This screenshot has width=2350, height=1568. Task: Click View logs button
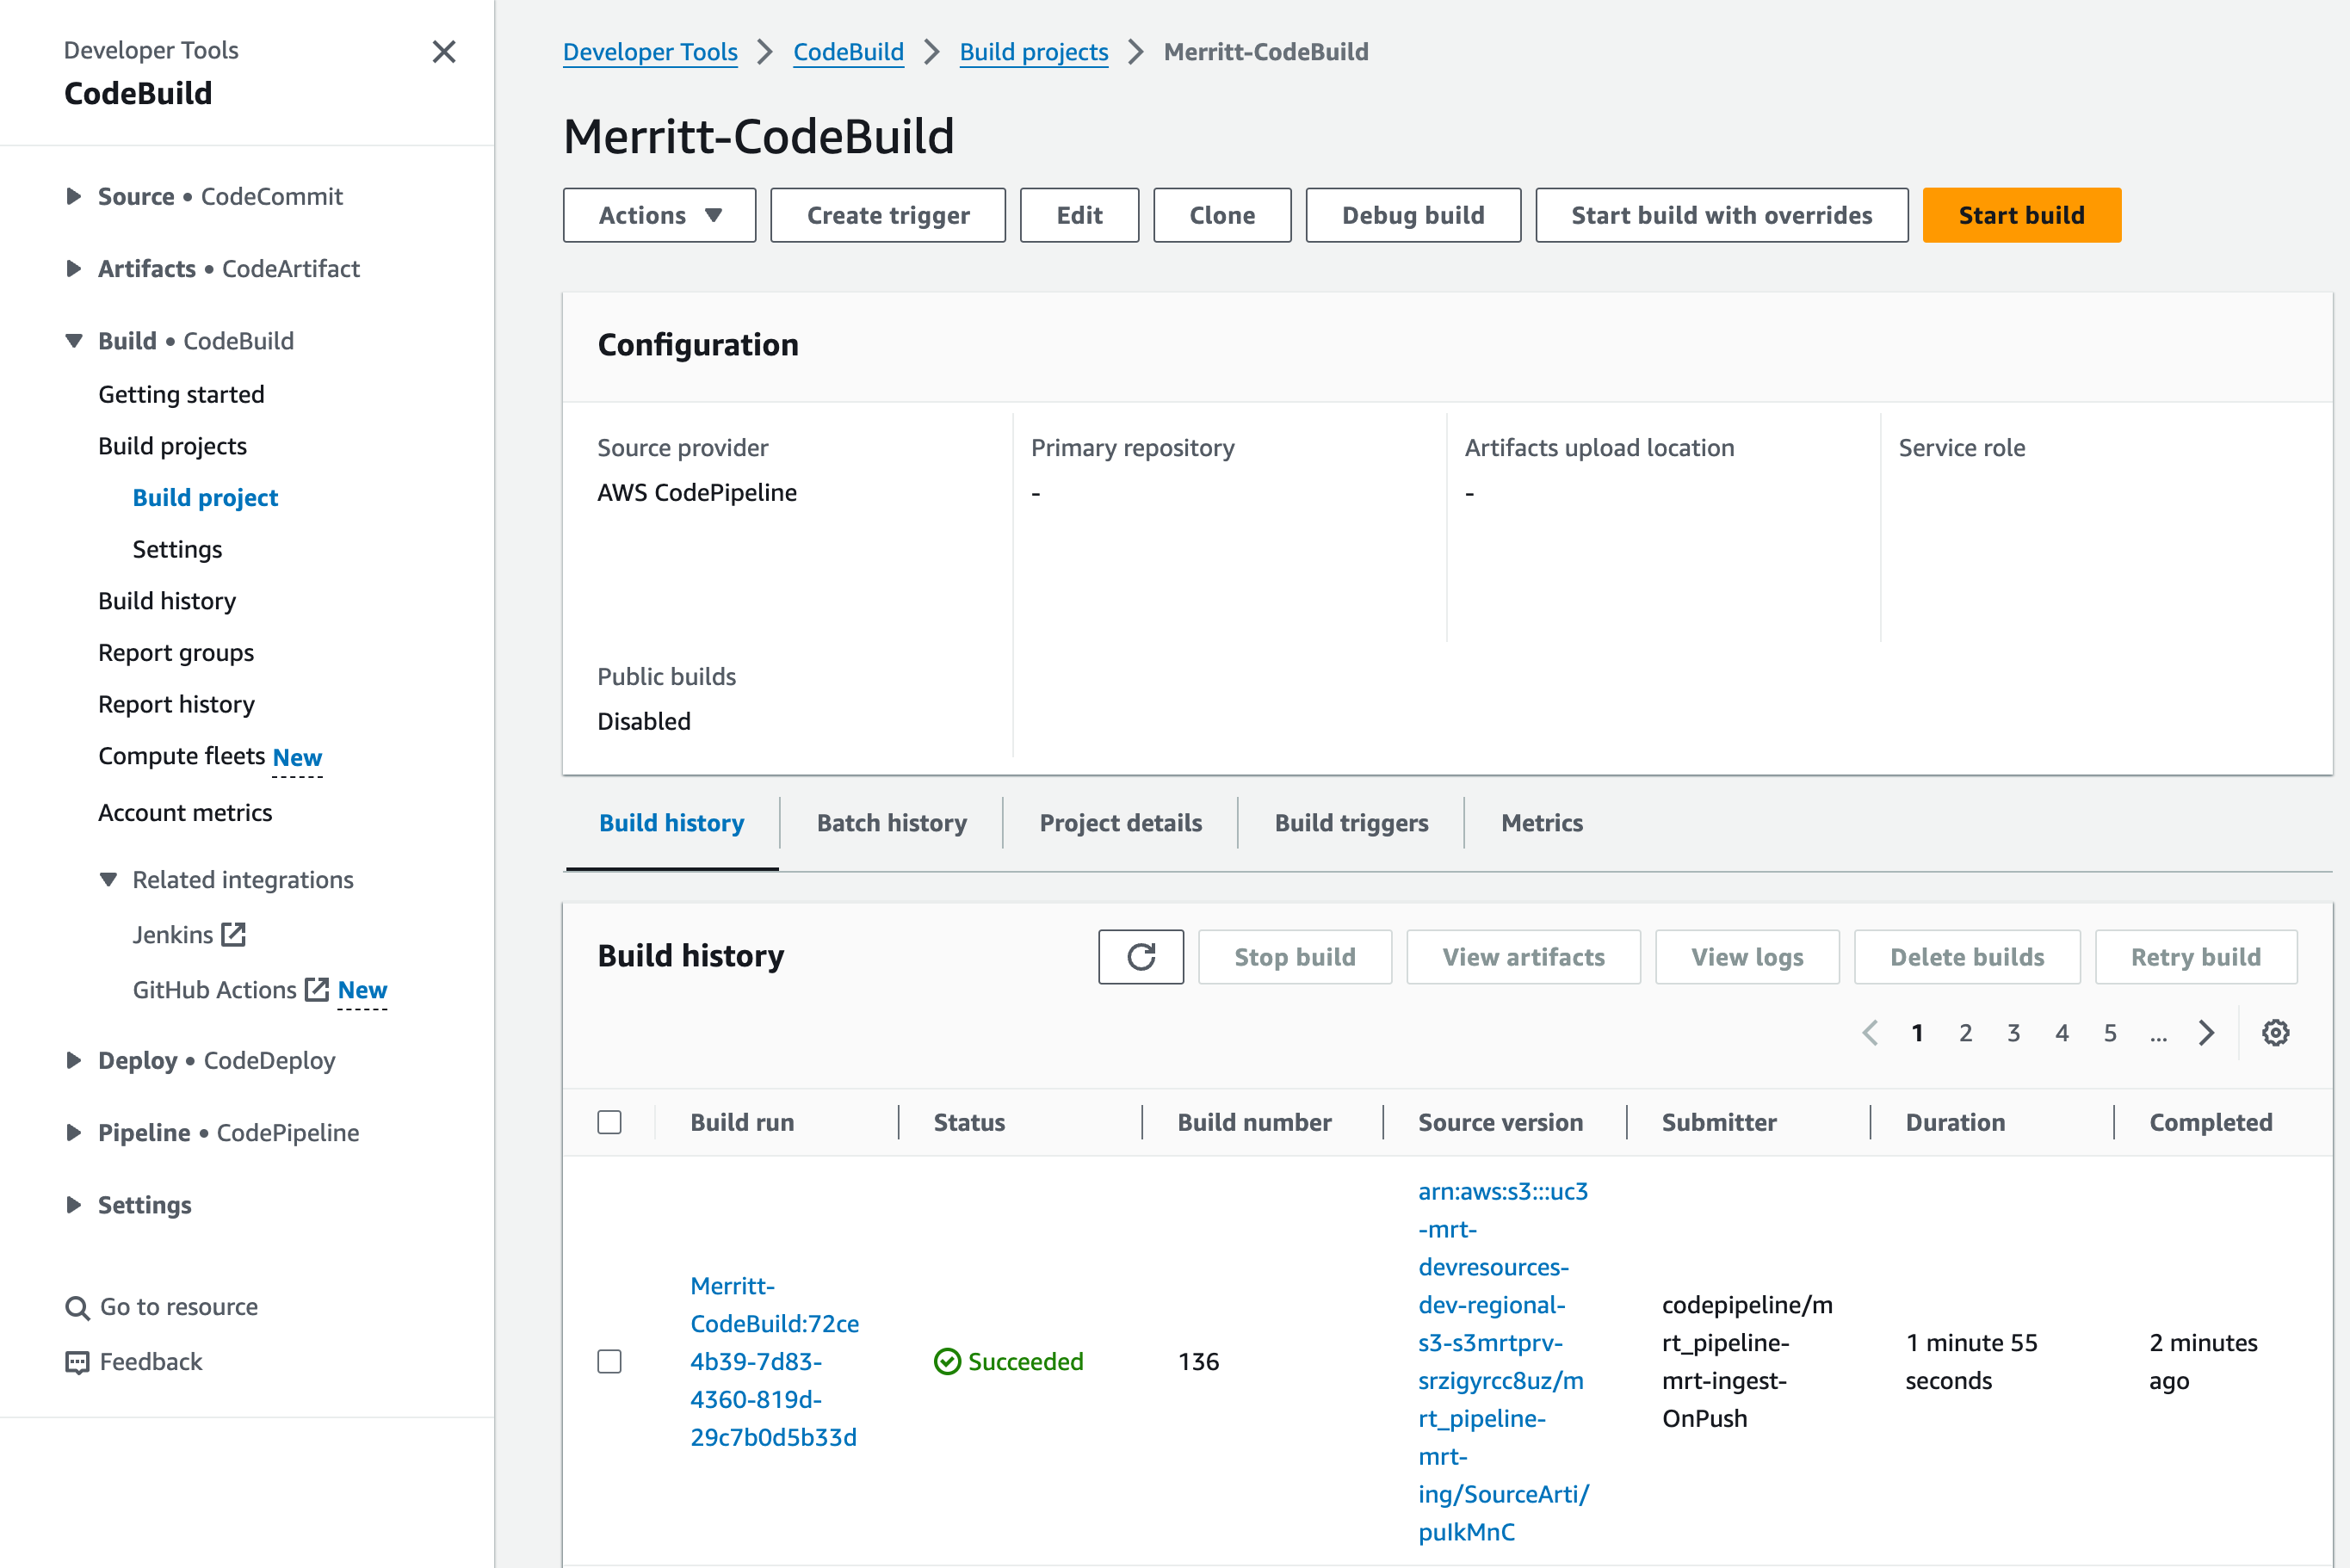click(x=1747, y=956)
